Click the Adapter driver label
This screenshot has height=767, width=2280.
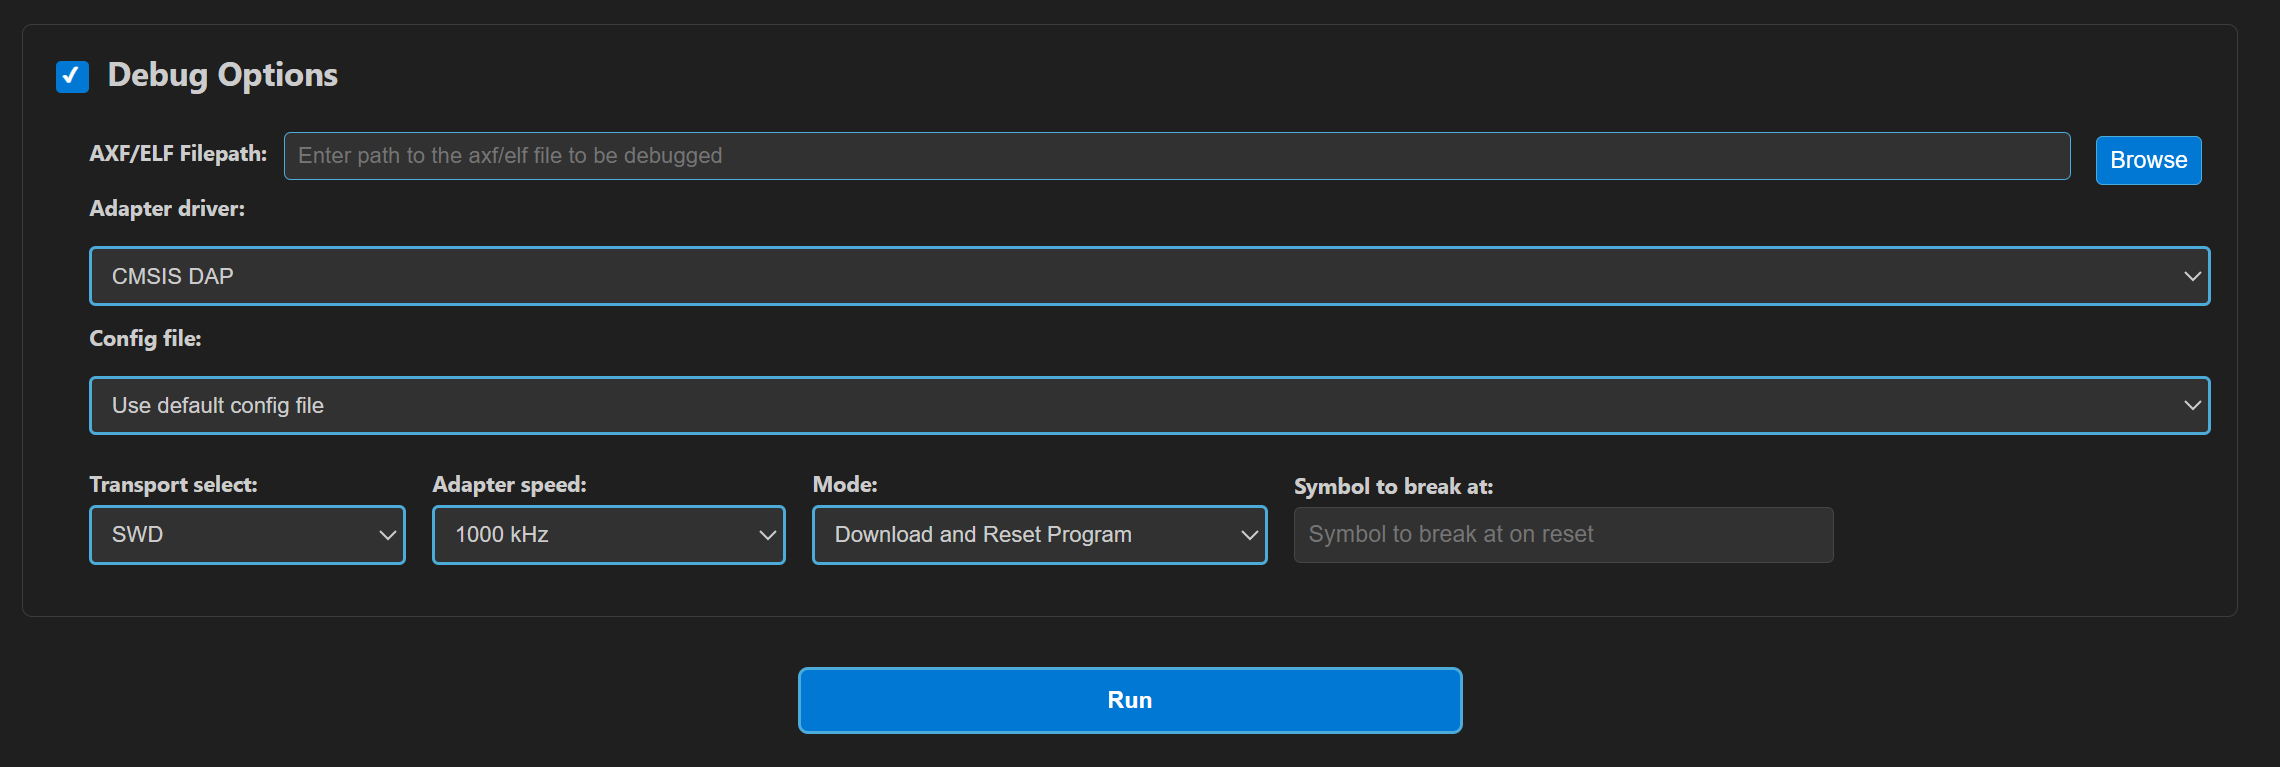pyautogui.click(x=167, y=209)
